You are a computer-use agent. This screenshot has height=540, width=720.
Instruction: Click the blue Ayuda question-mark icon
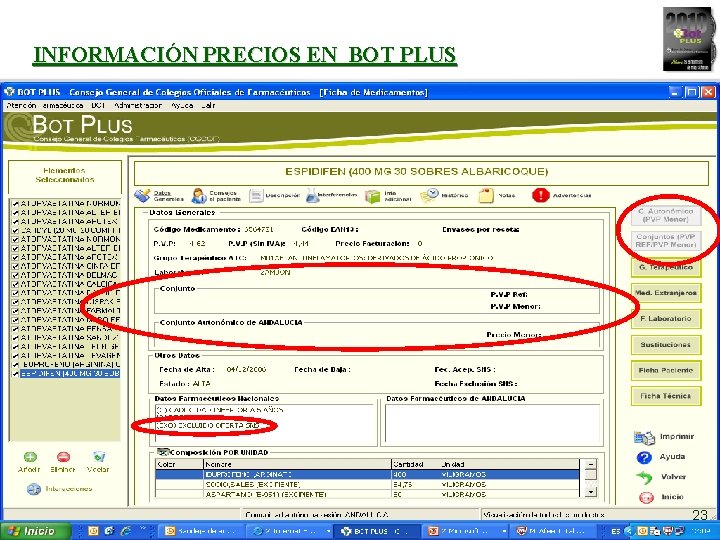[644, 457]
